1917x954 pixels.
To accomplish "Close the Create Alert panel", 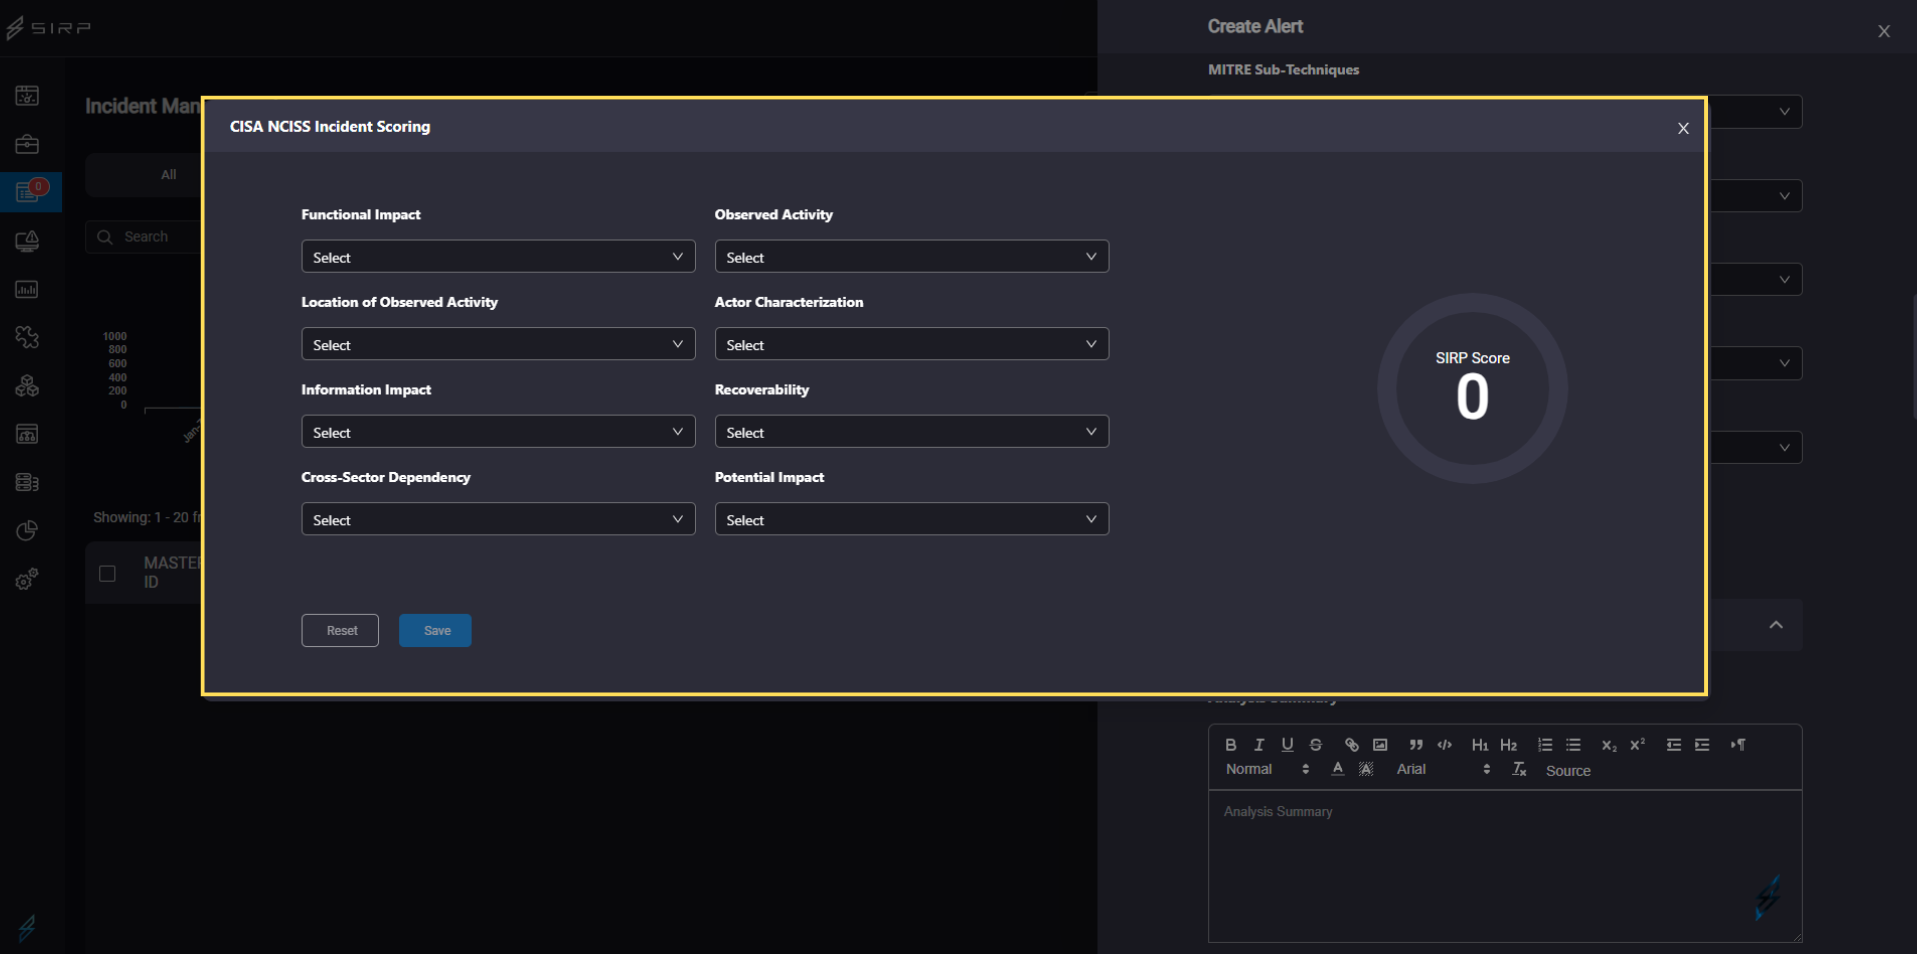I will click(1884, 31).
